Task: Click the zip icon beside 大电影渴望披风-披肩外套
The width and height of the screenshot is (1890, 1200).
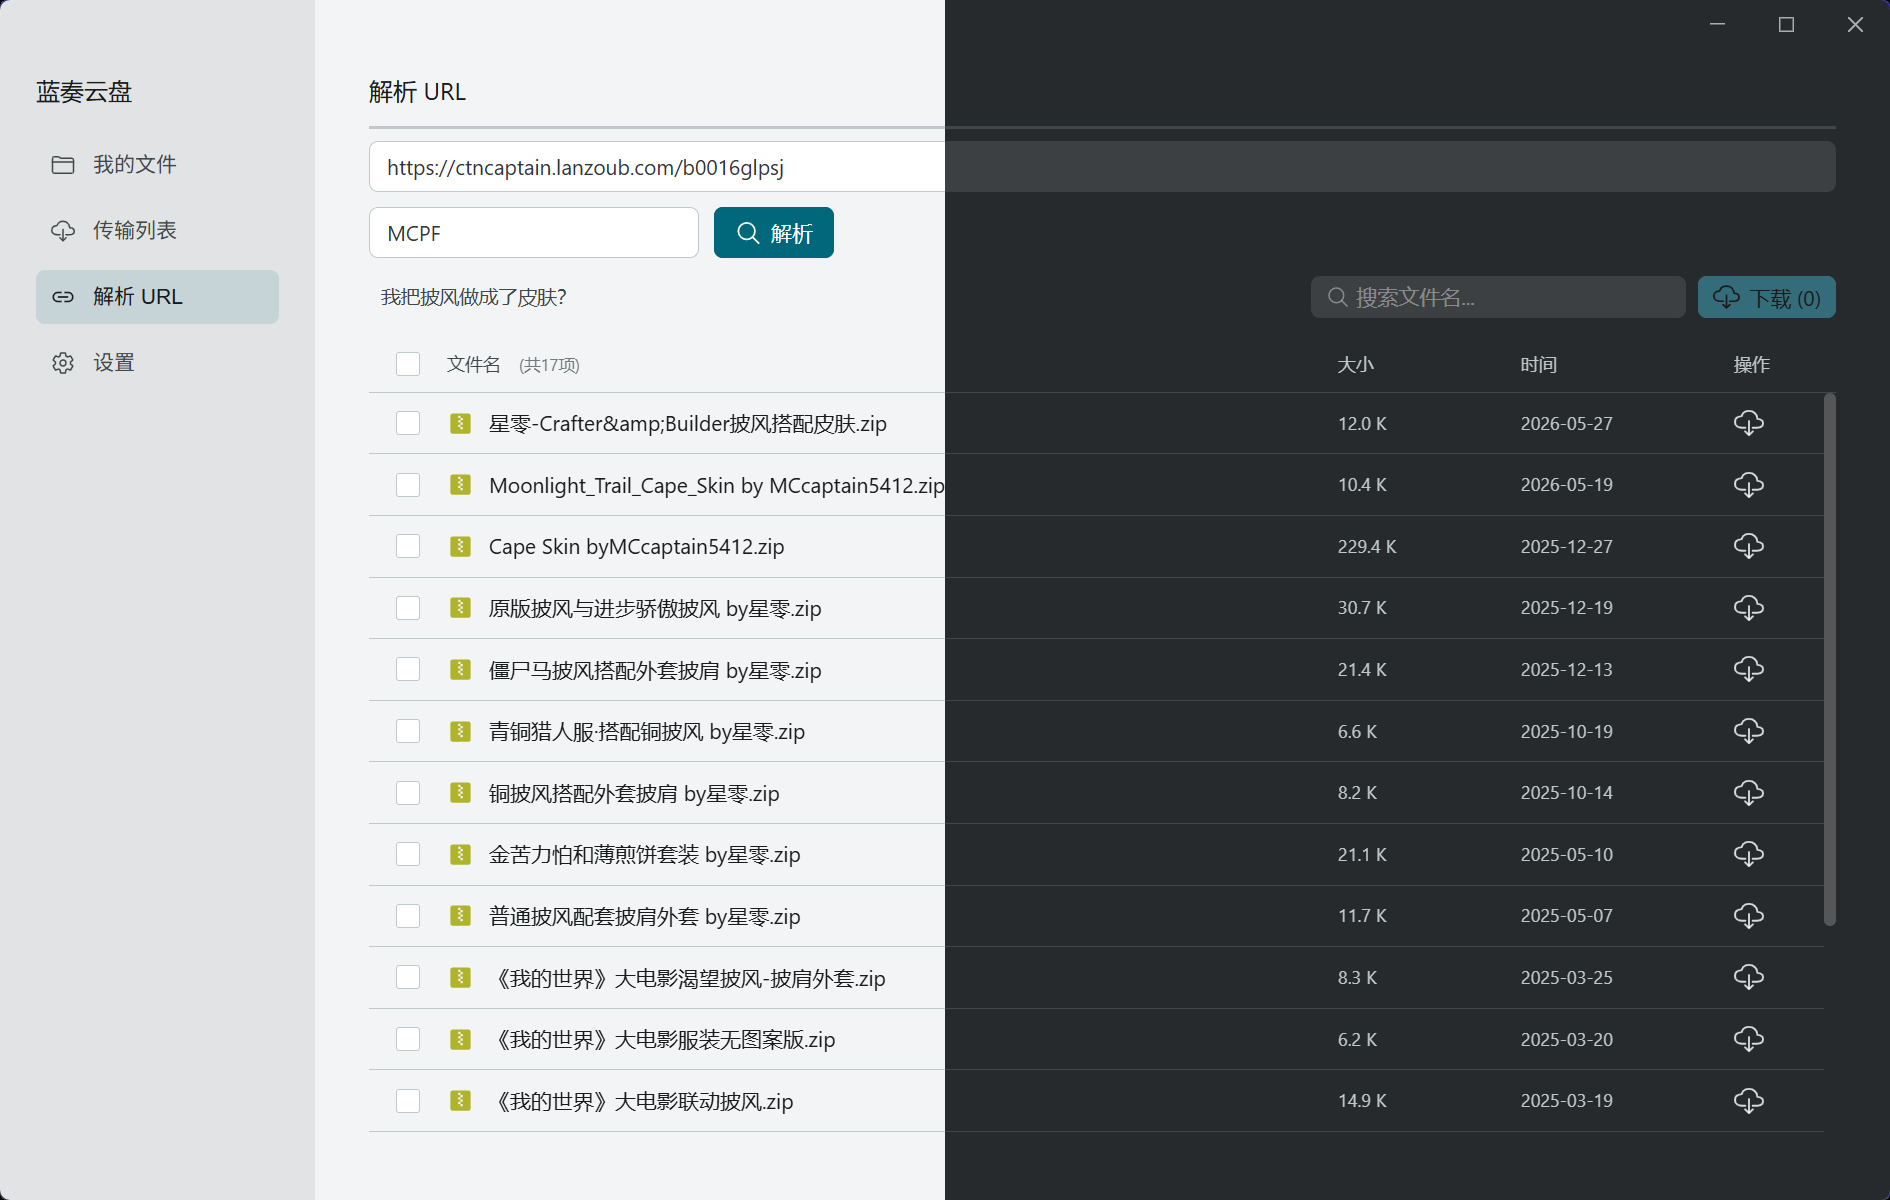Action: tap(460, 977)
